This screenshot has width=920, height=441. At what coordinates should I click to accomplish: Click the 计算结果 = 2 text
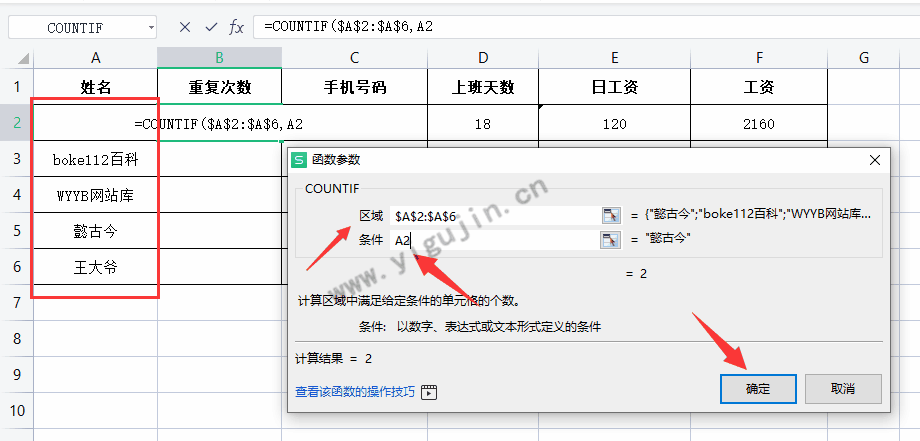click(333, 358)
